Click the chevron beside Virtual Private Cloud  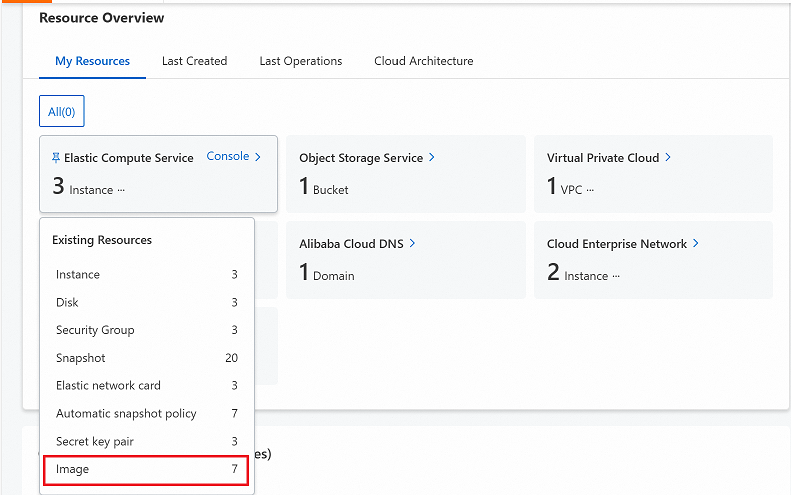[x=668, y=157]
